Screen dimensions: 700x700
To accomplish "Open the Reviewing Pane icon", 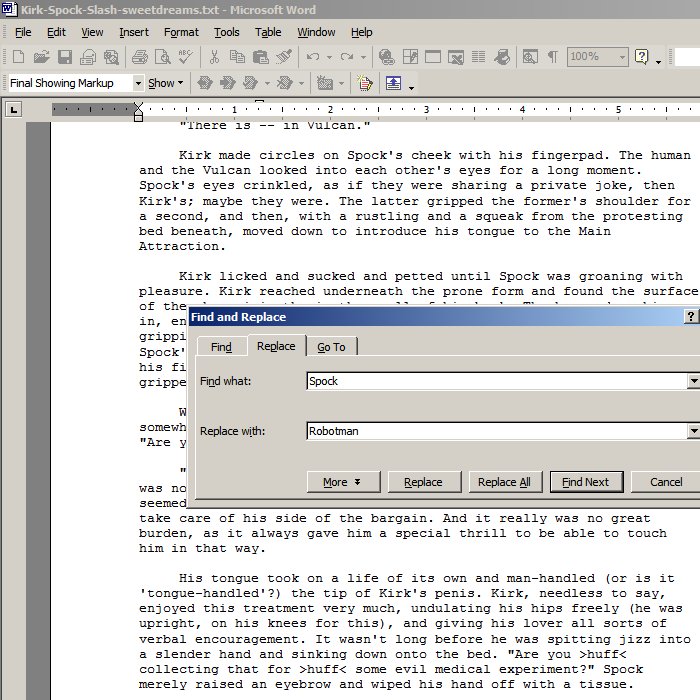I will click(392, 83).
